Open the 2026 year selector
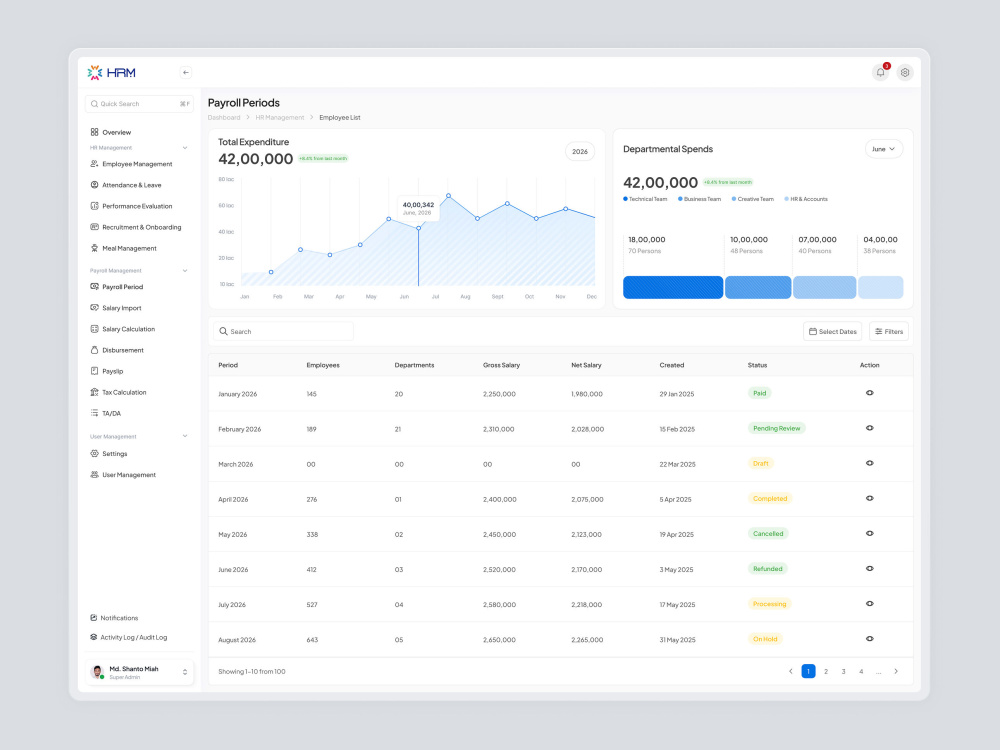The height and width of the screenshot is (750, 1000). tap(580, 152)
